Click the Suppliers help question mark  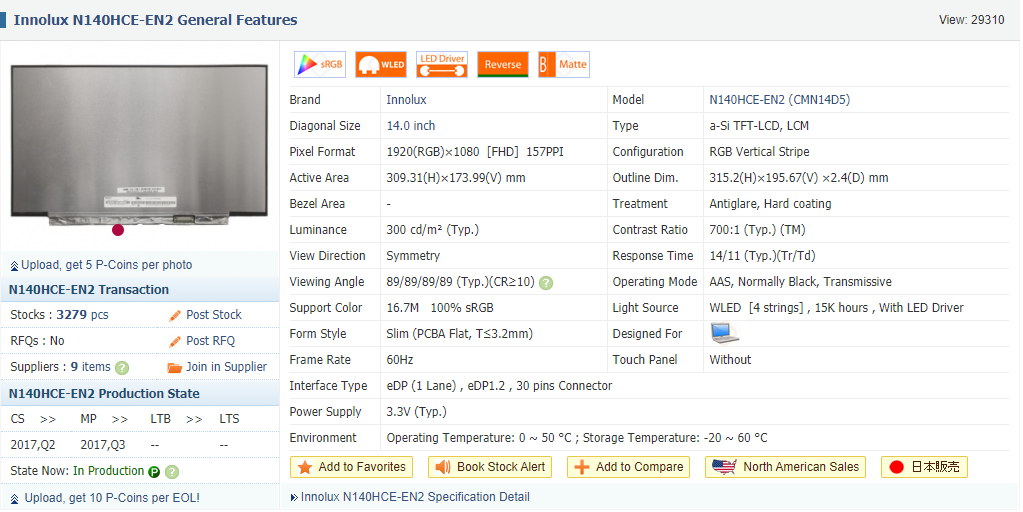(122, 368)
